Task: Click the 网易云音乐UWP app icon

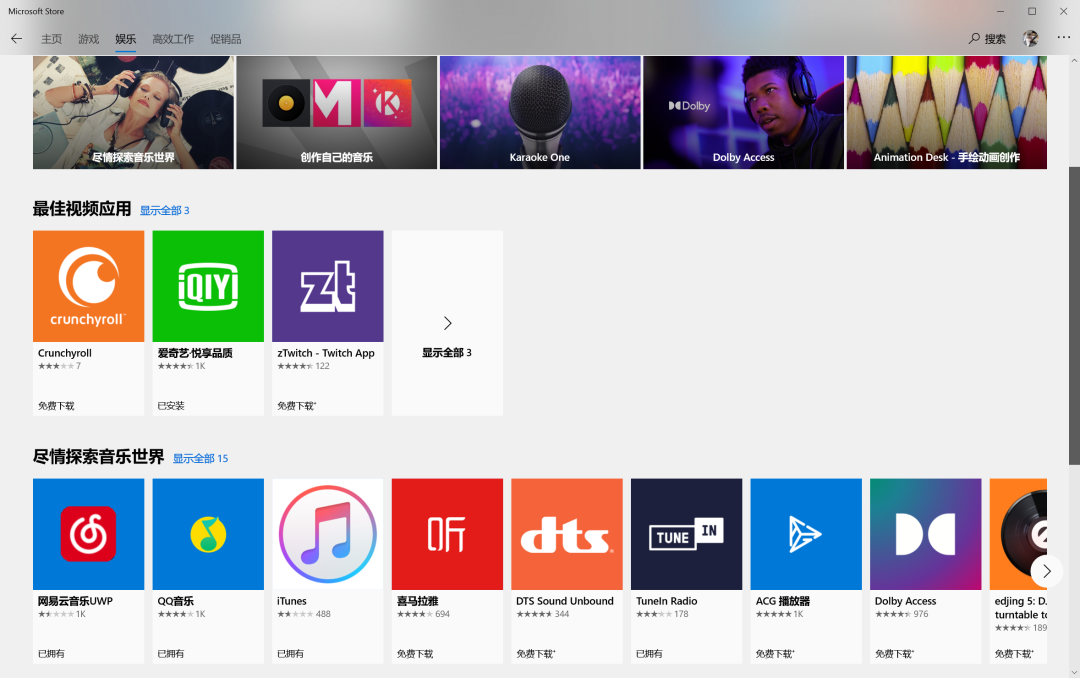Action: (x=88, y=534)
